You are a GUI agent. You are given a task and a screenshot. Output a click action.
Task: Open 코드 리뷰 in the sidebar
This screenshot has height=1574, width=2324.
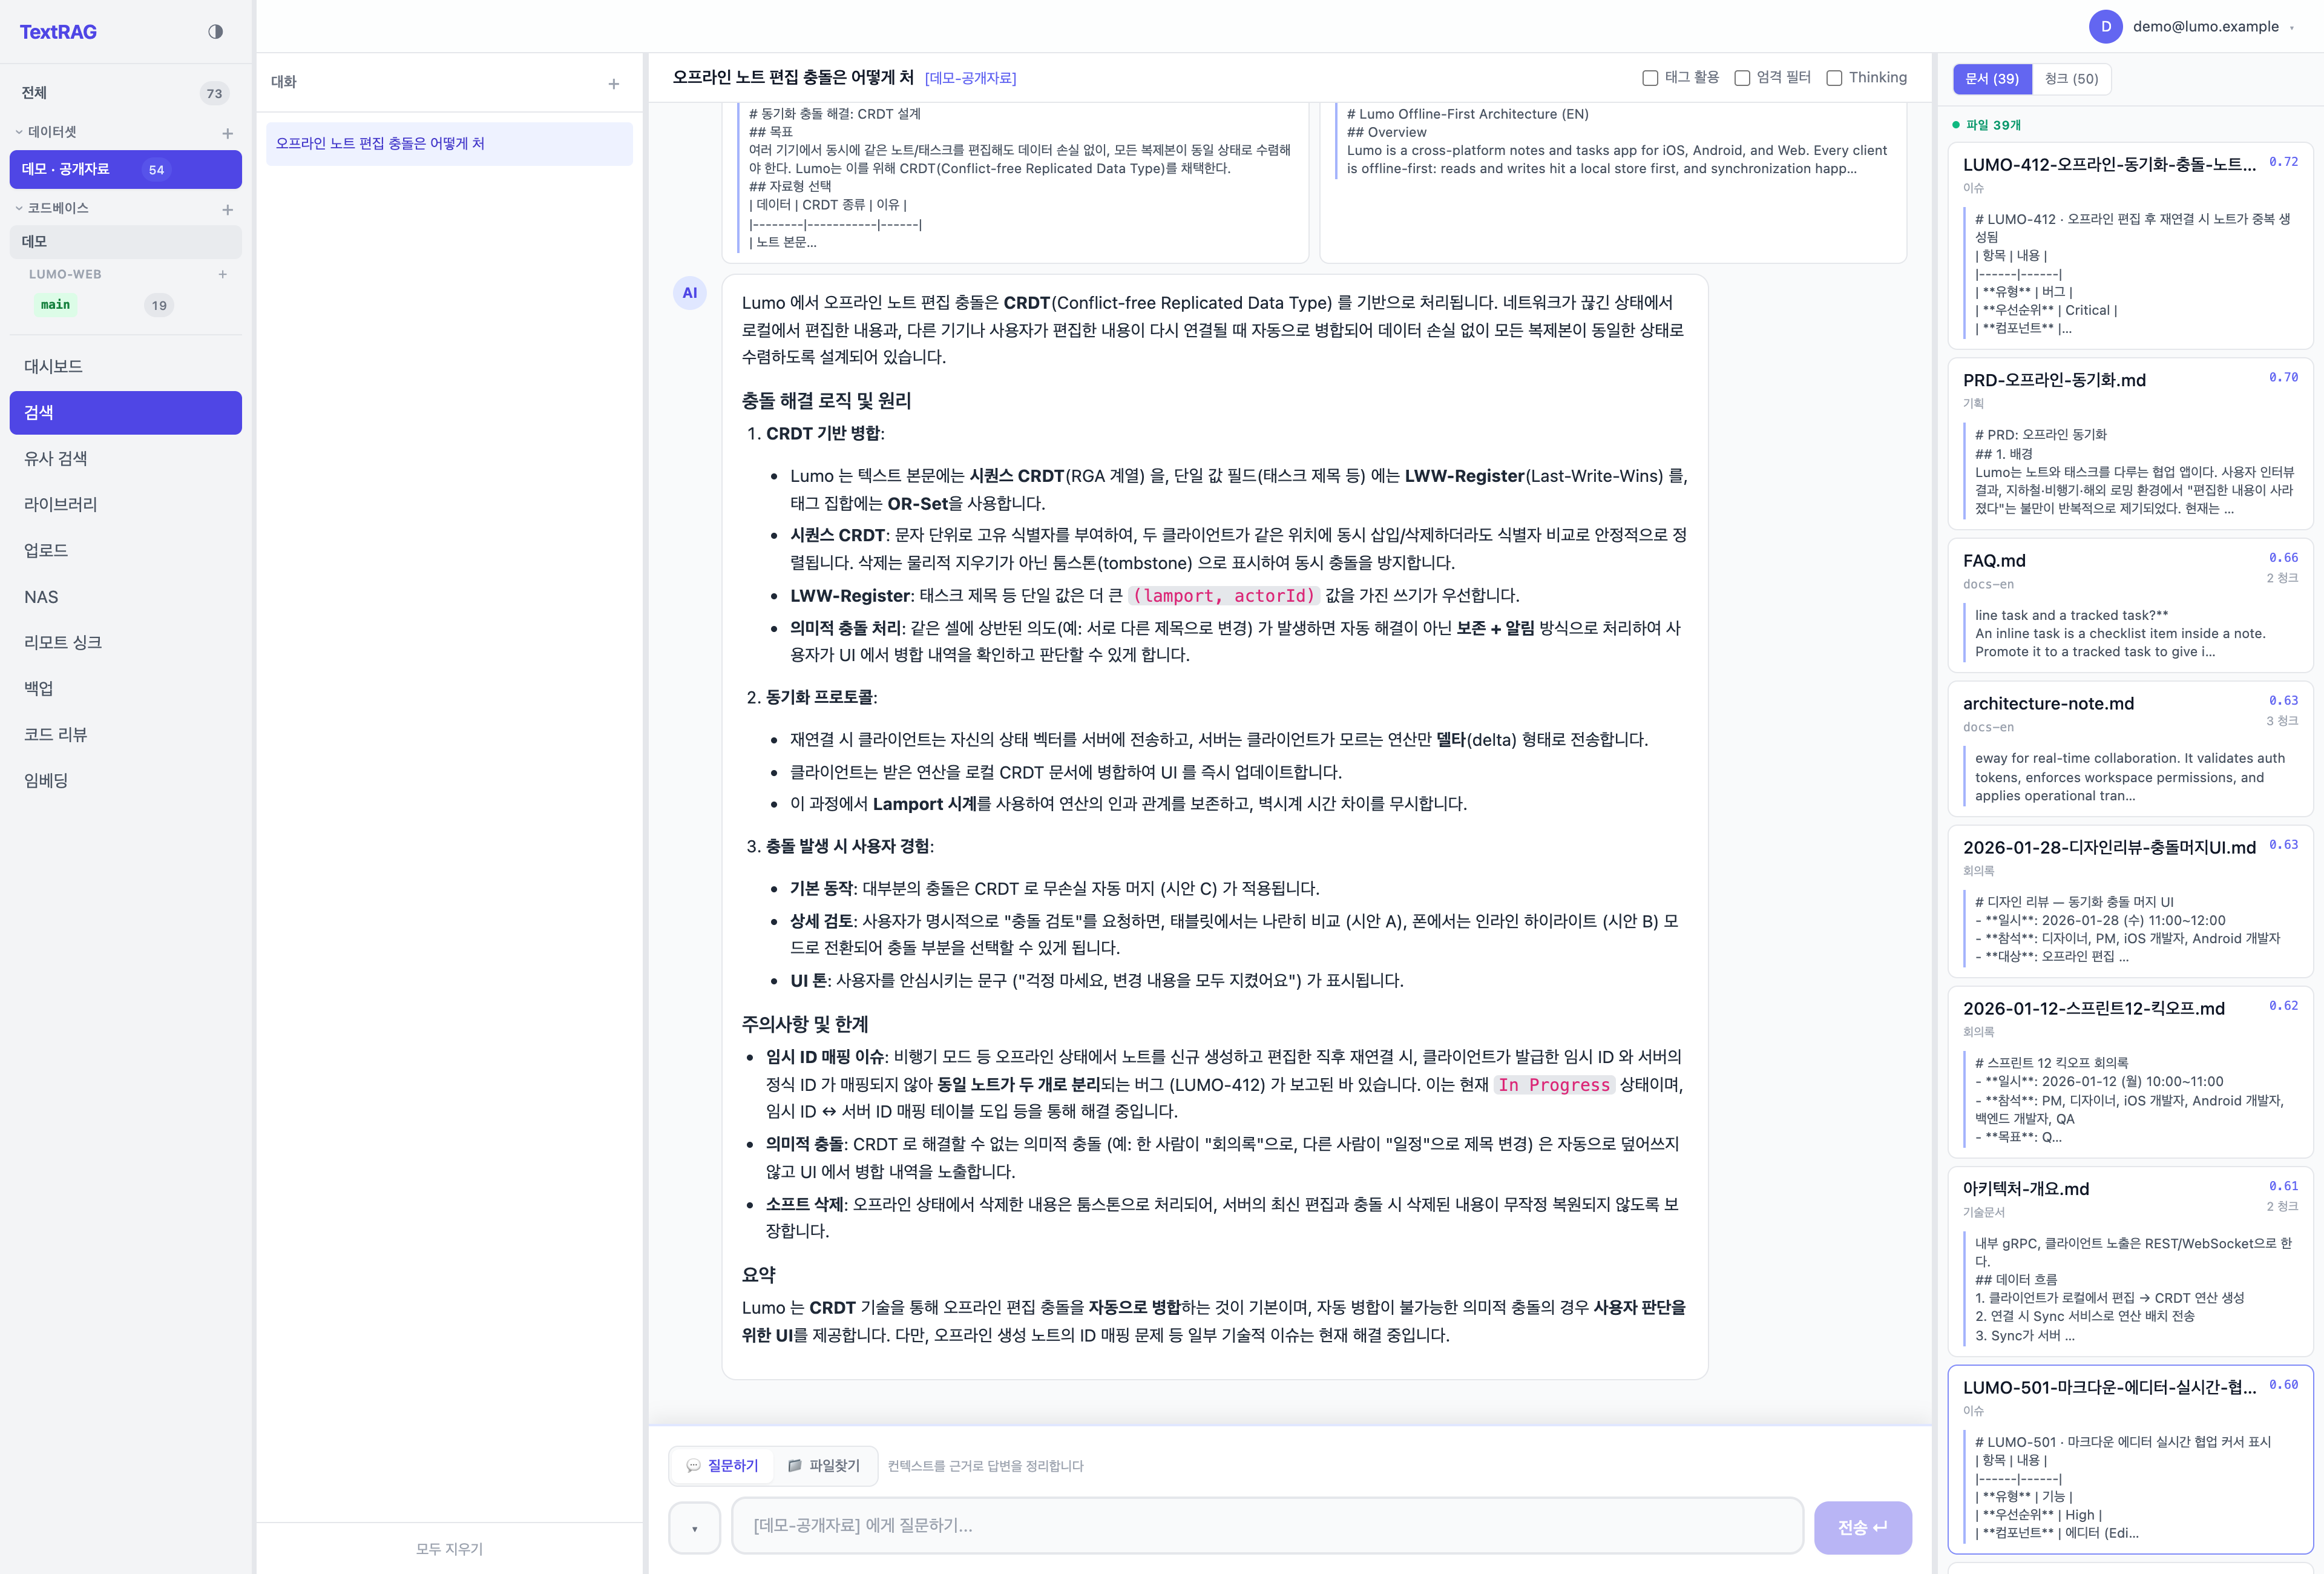(x=126, y=735)
